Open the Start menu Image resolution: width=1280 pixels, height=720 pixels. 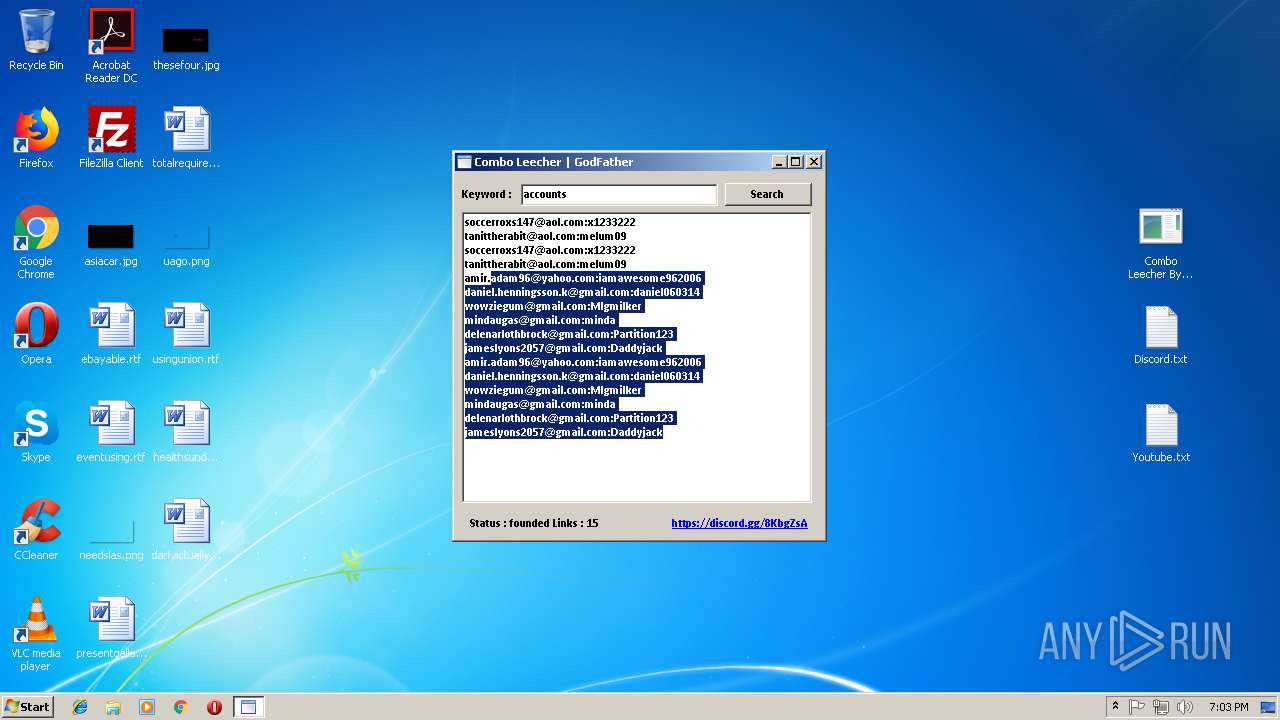click(x=28, y=707)
